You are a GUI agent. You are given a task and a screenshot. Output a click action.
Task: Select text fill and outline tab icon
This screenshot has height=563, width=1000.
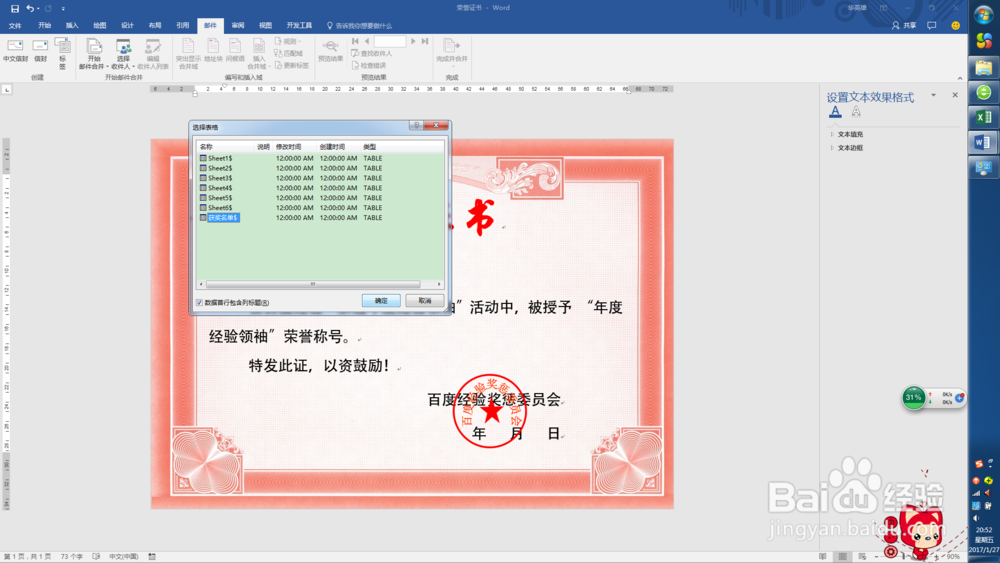pos(835,112)
